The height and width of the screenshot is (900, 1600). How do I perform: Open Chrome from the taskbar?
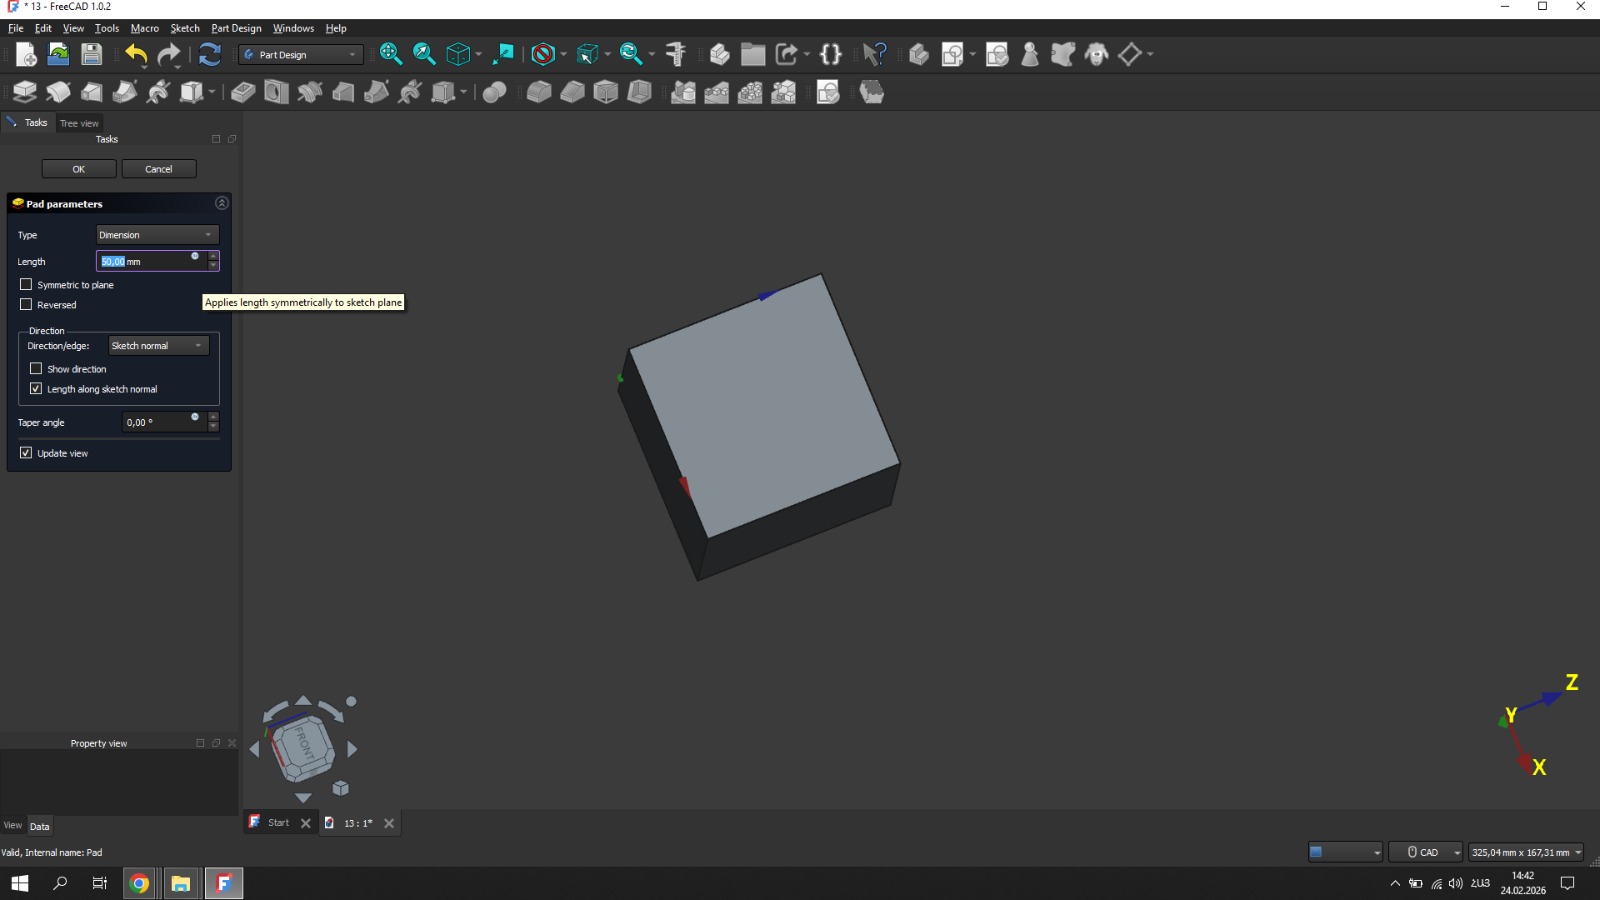pyautogui.click(x=139, y=883)
